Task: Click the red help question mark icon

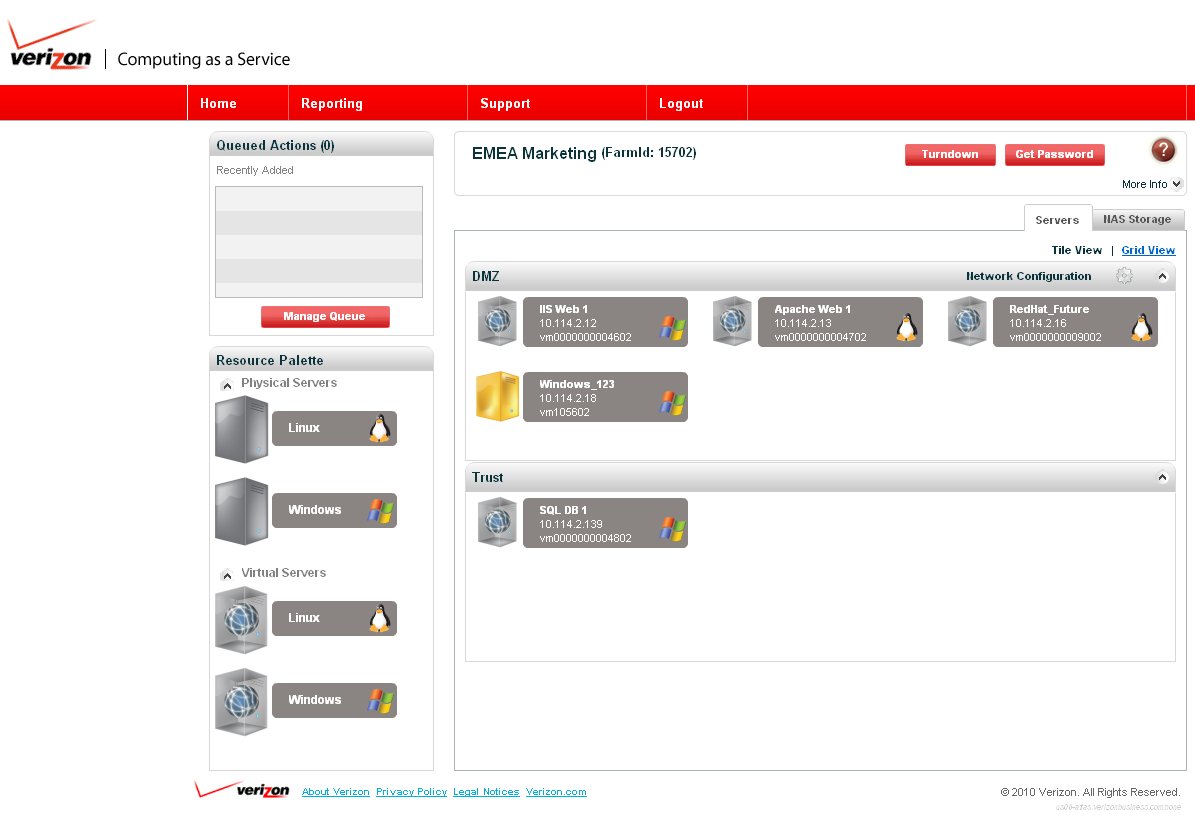Action: point(1162,151)
